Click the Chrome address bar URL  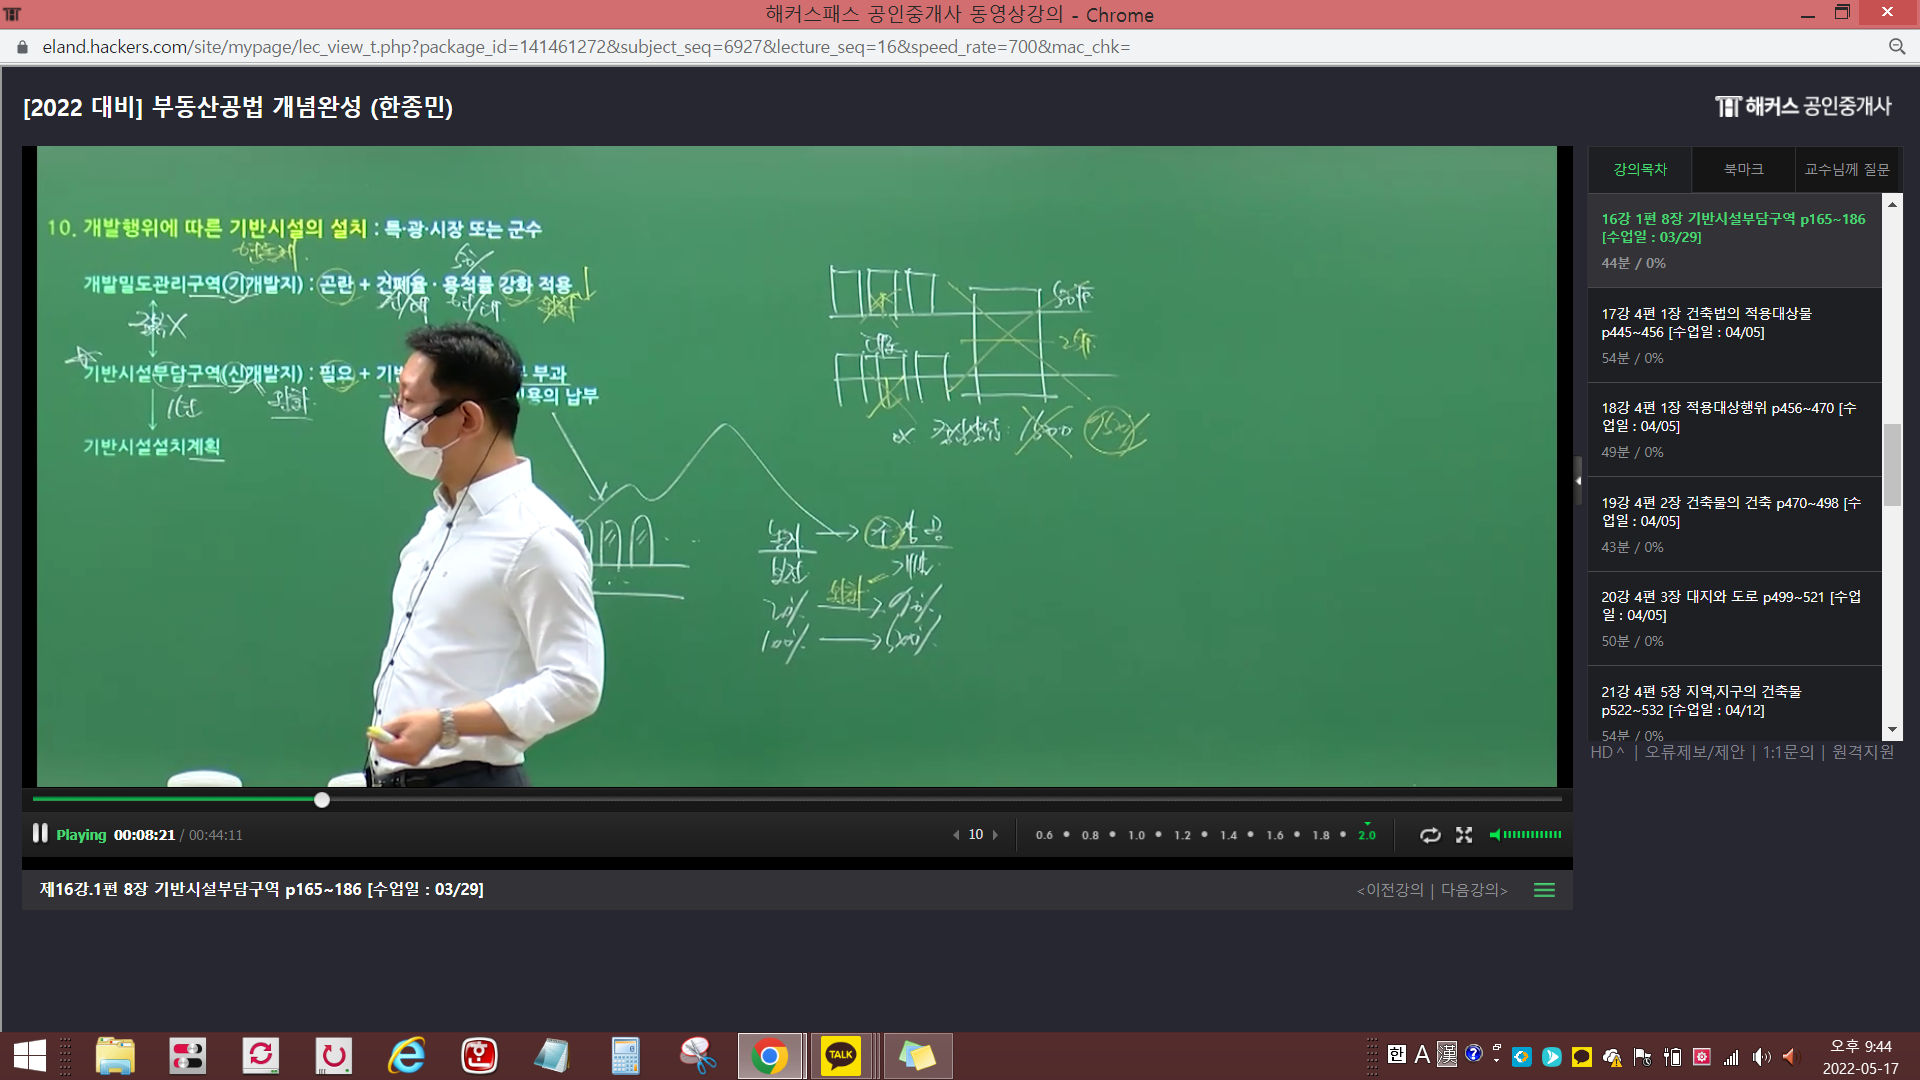(586, 47)
